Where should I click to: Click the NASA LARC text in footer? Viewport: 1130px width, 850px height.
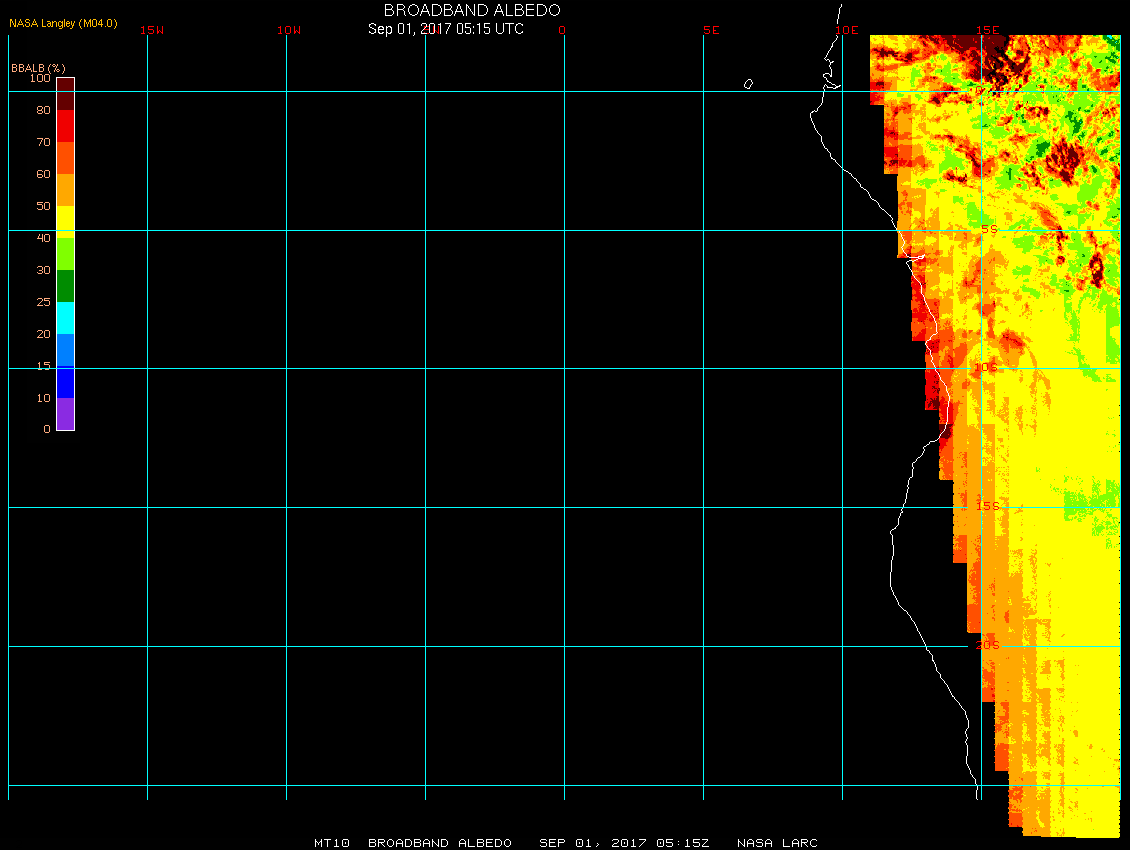tap(777, 843)
